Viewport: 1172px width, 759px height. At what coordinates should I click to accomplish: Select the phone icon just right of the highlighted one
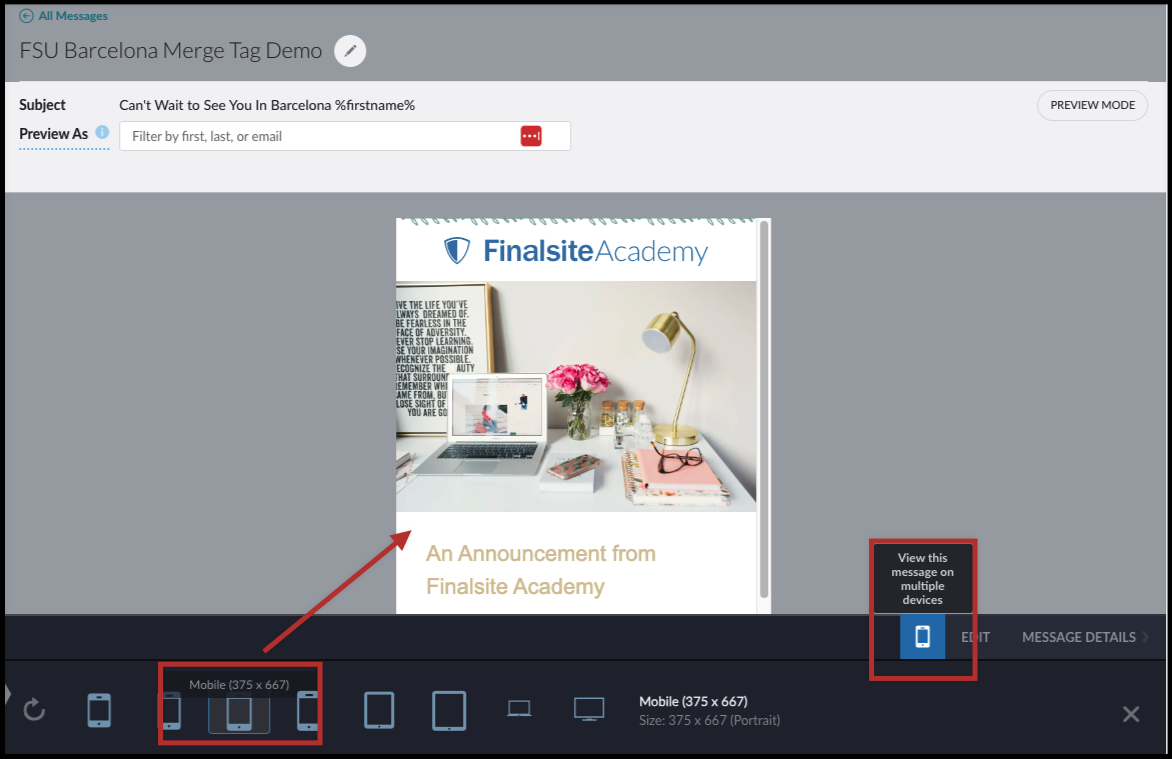pos(308,710)
